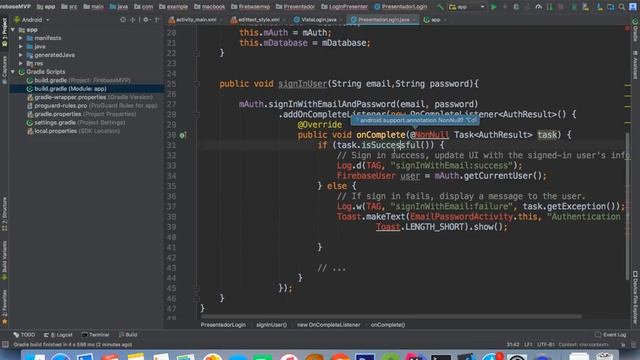Click the collapse all icon in Project panel

(x=133, y=20)
